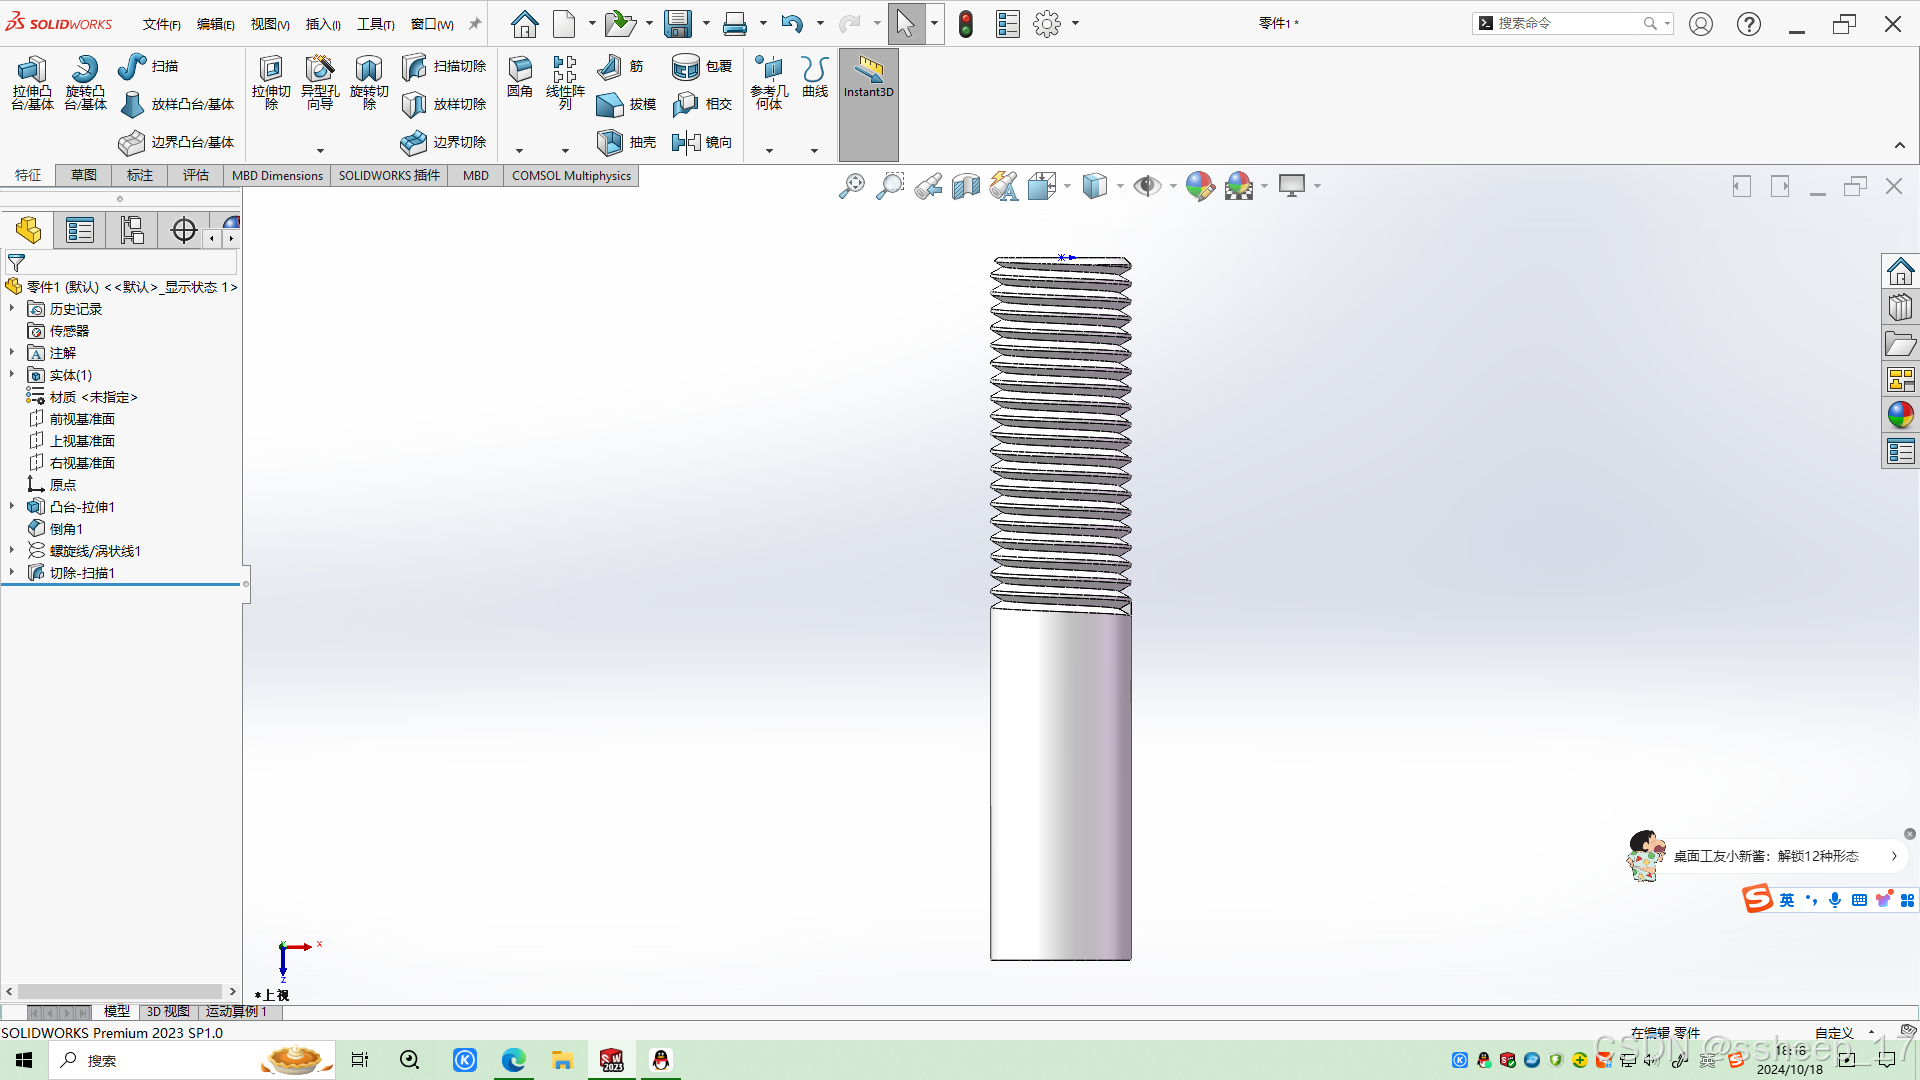
Task: Click the Rebuild traffic light icon
Action: pos(965,24)
